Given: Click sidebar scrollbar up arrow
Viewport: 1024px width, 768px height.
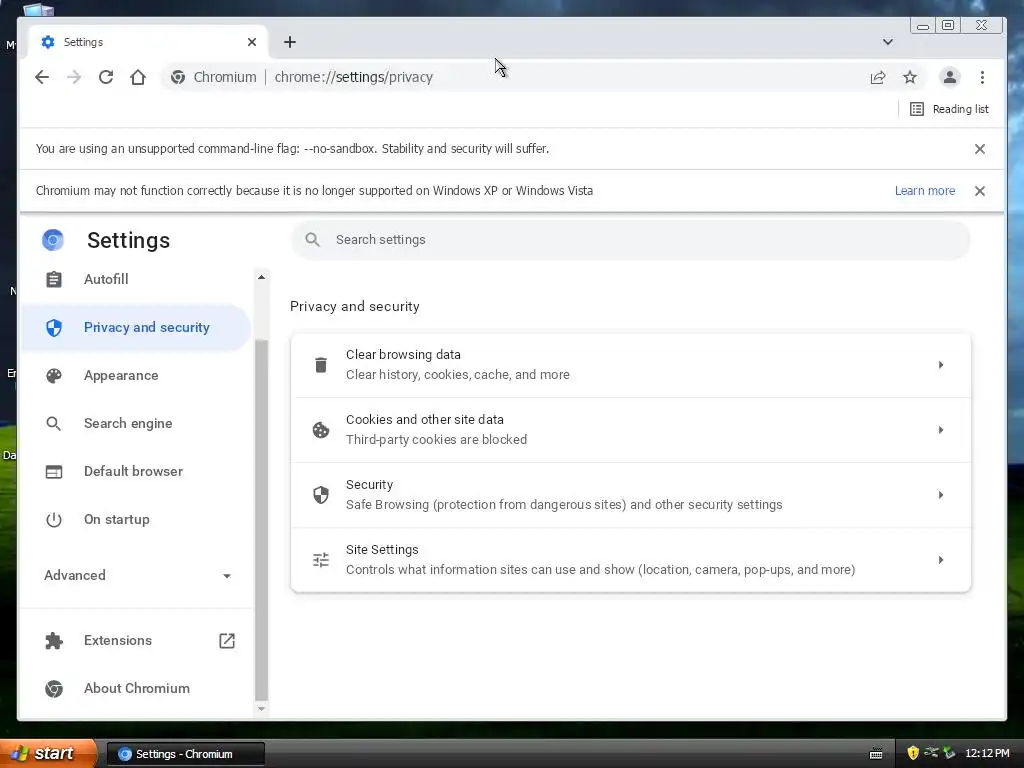Looking at the screenshot, I should point(261,277).
